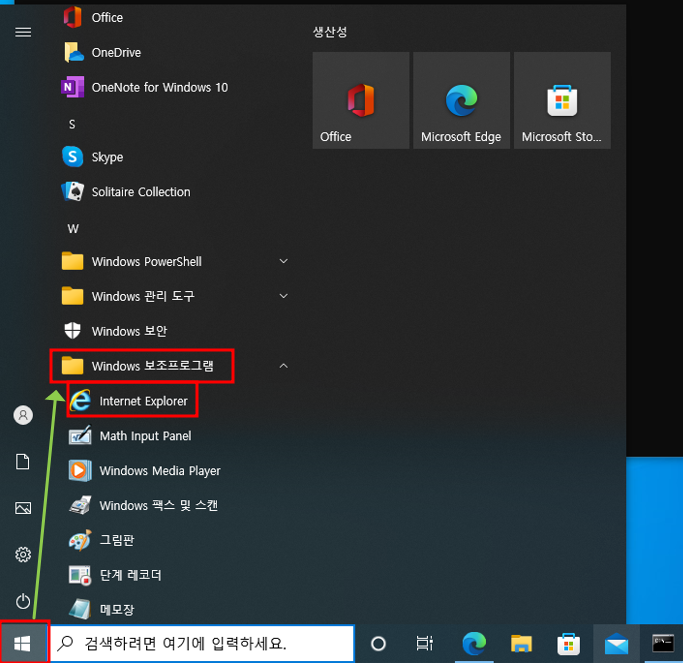Open Mail app on taskbar

pyautogui.click(x=616, y=643)
